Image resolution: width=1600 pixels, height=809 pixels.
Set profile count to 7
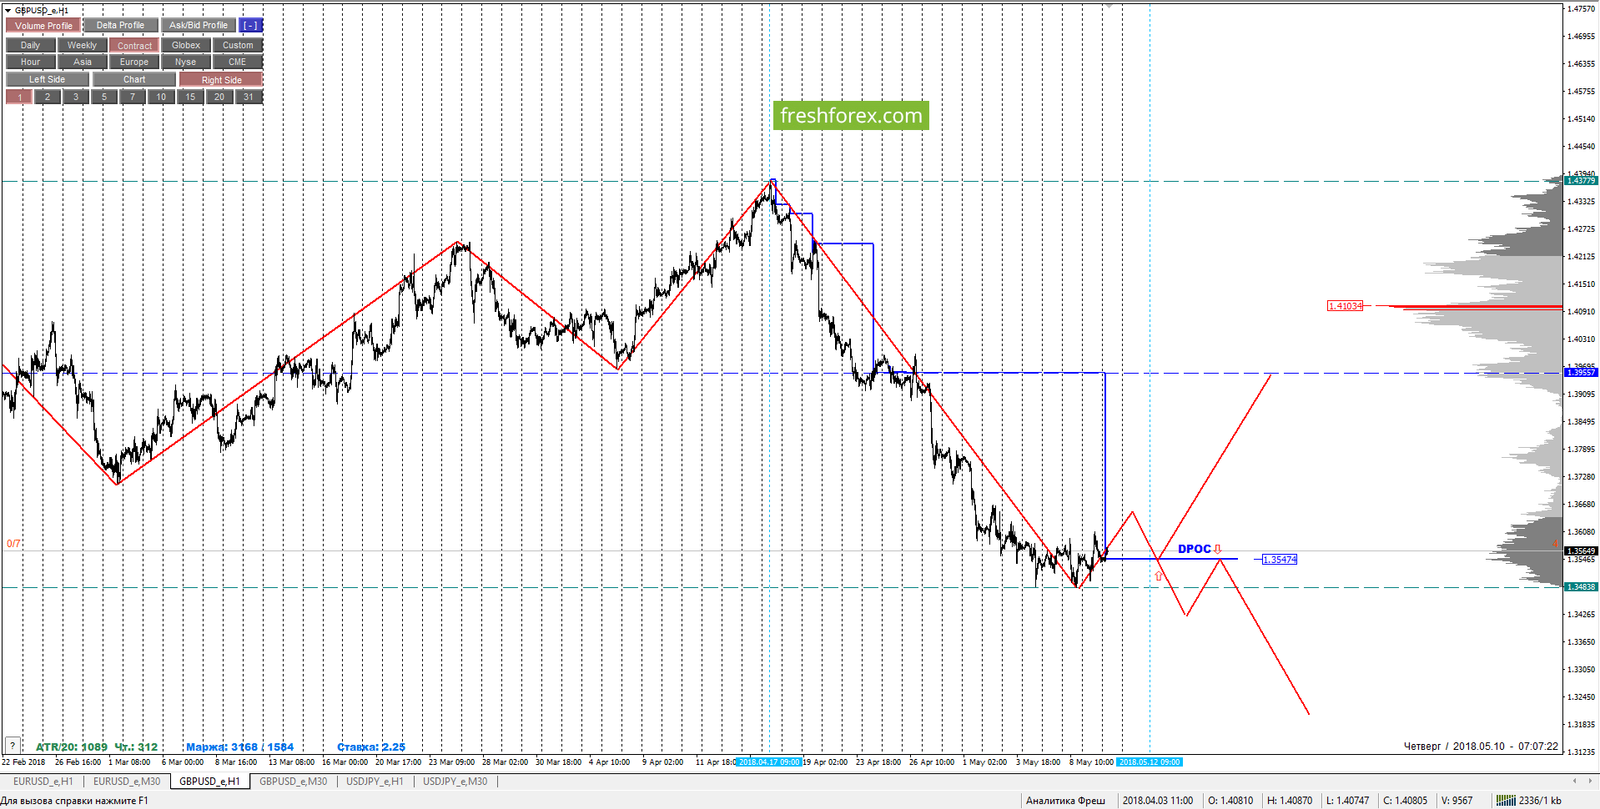(133, 97)
